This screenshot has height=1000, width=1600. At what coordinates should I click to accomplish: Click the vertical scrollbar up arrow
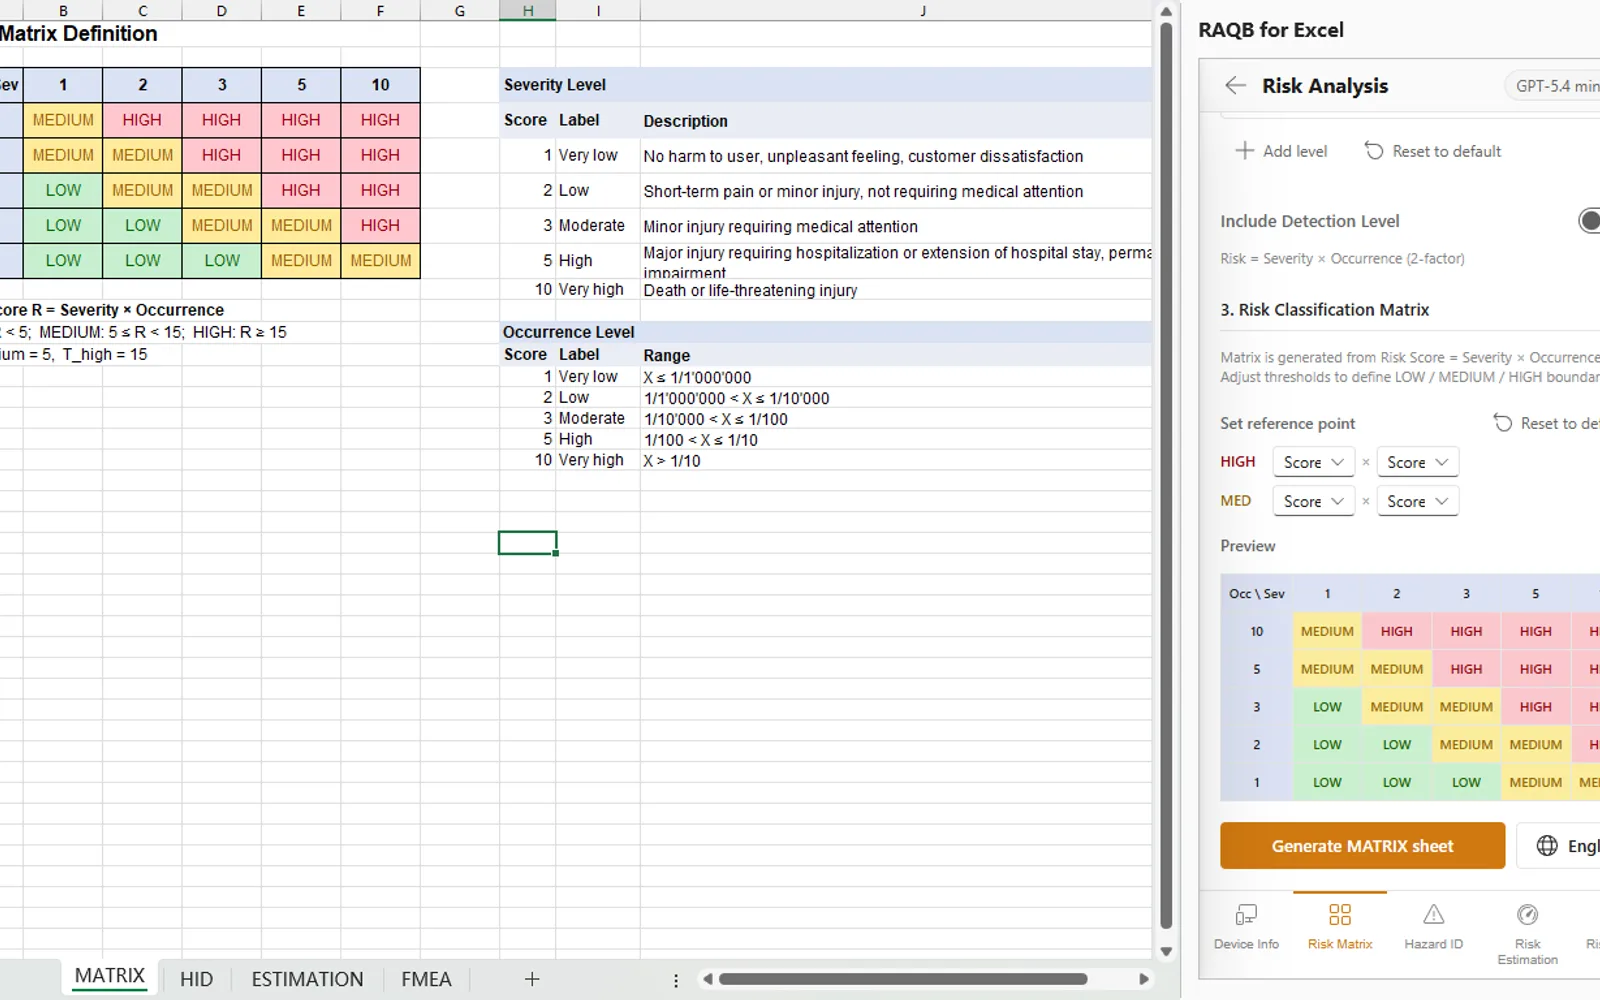click(x=1166, y=12)
